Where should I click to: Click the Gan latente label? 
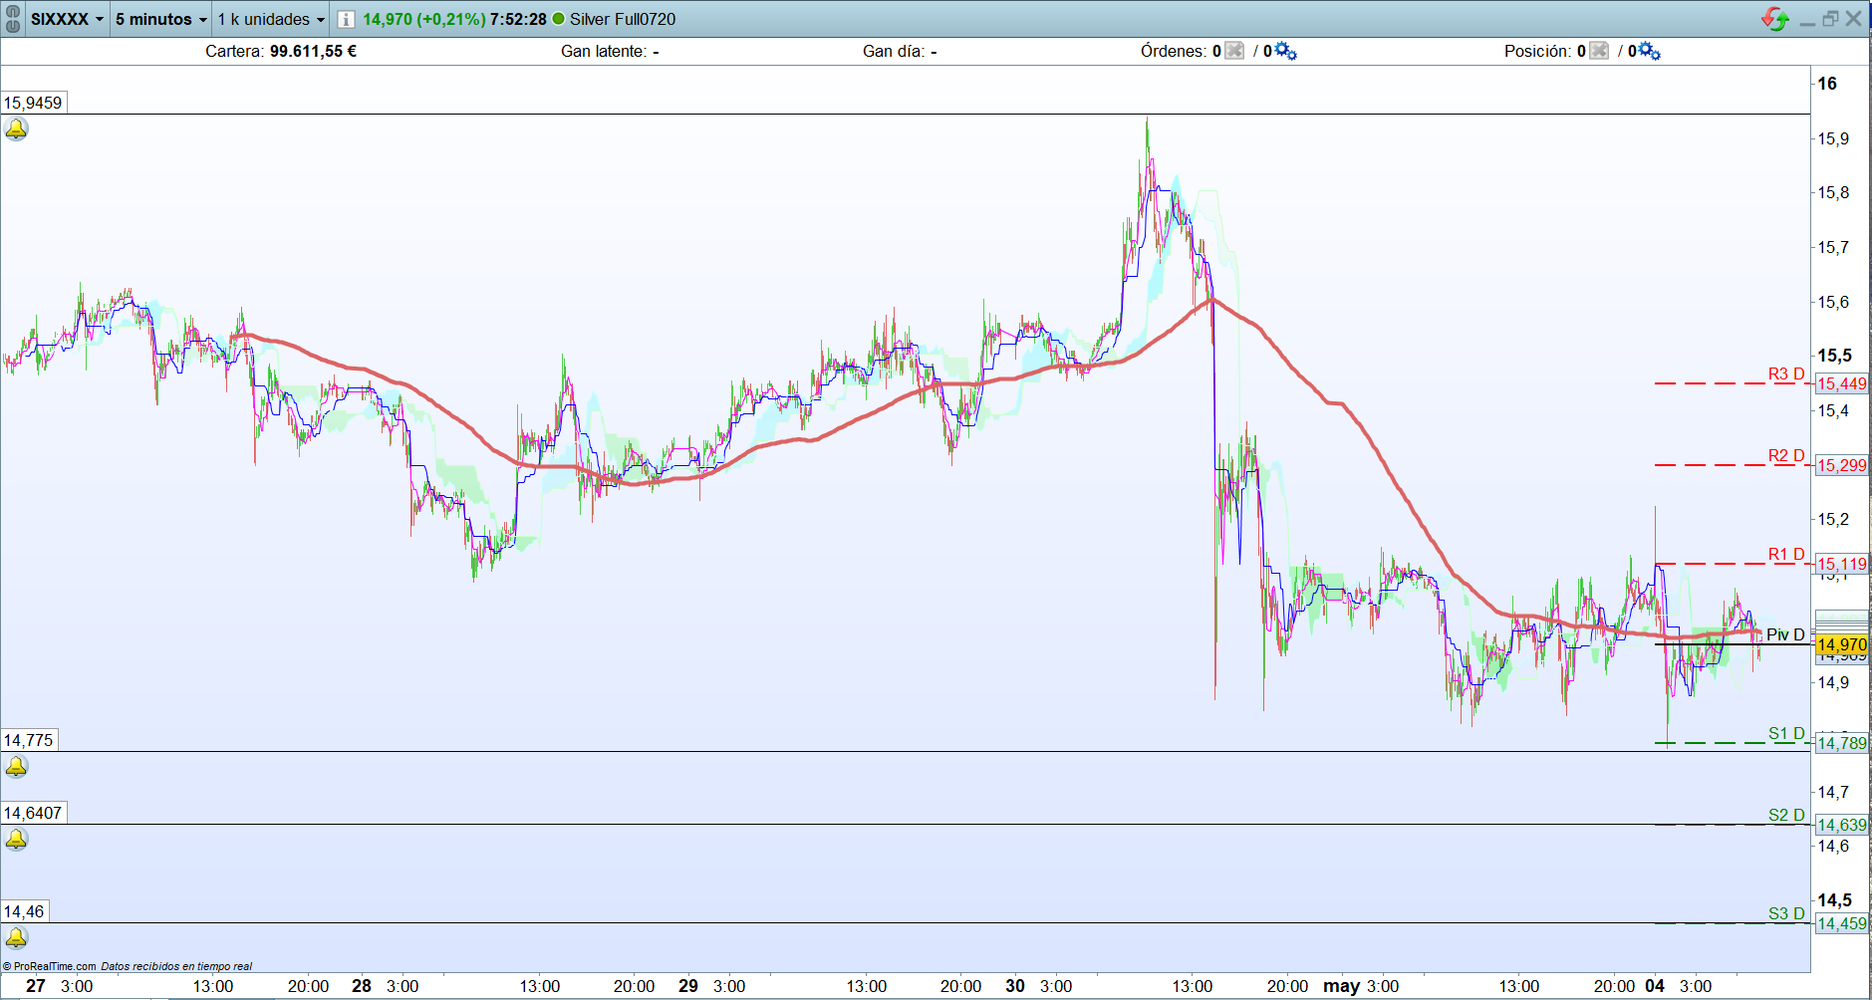click(x=603, y=51)
